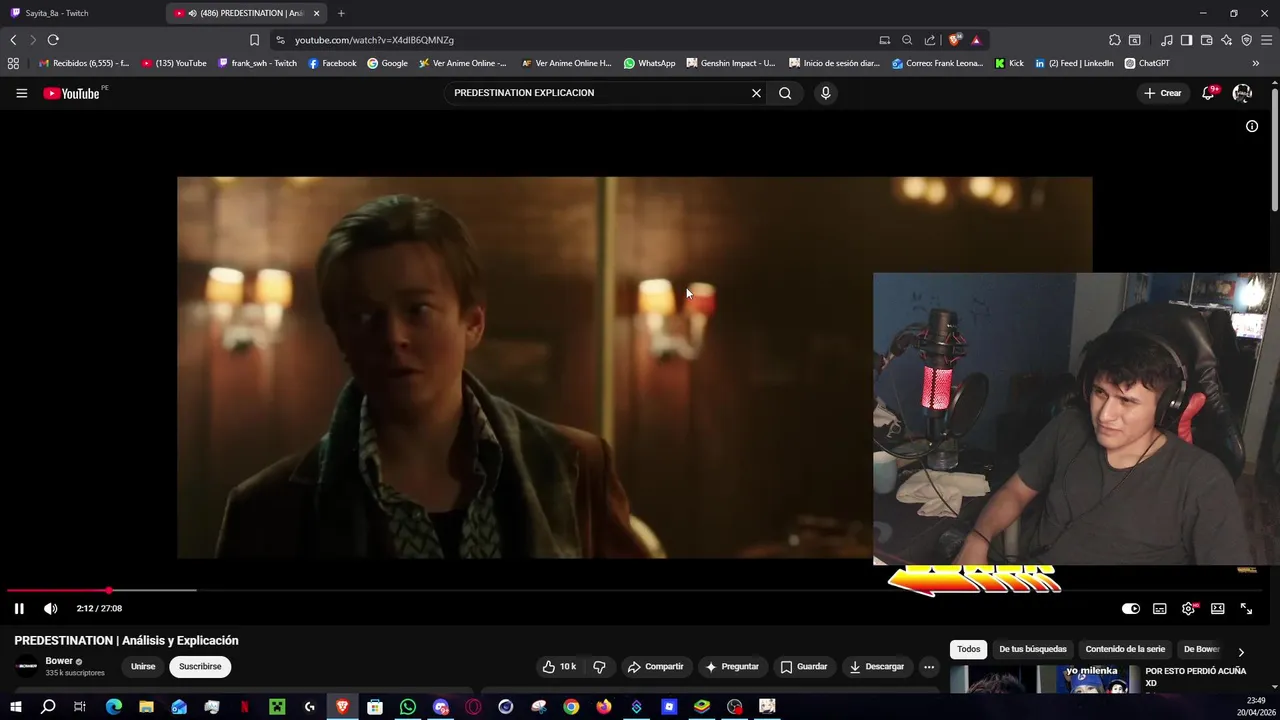Dislike the video
Image resolution: width=1280 pixels, height=720 pixels.
tap(599, 666)
